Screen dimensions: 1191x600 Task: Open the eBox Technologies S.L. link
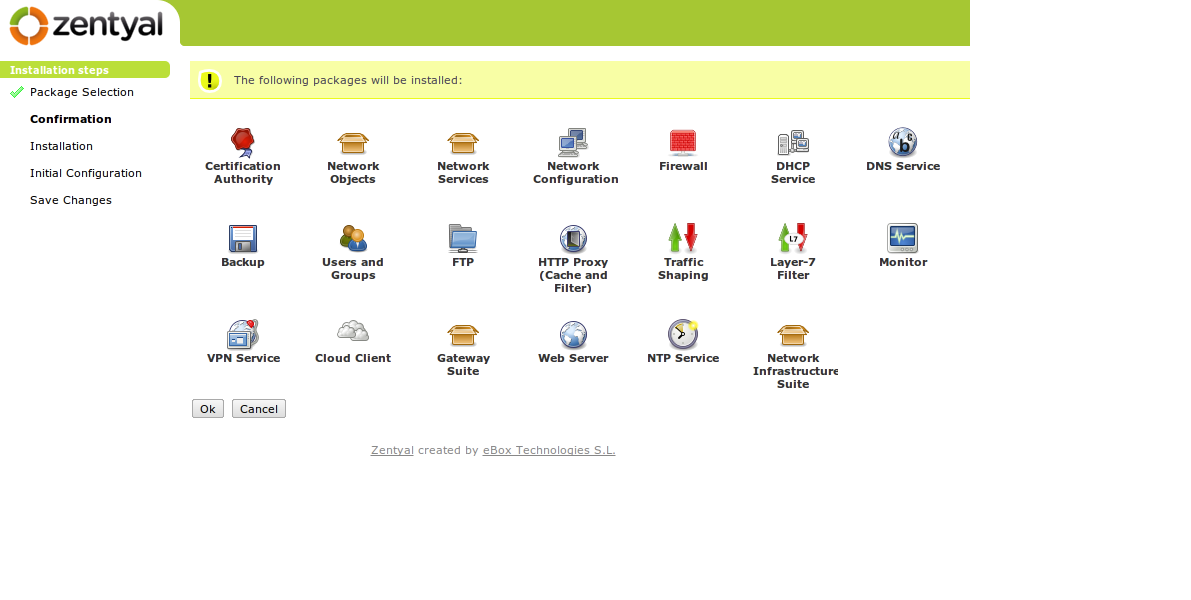tap(549, 450)
